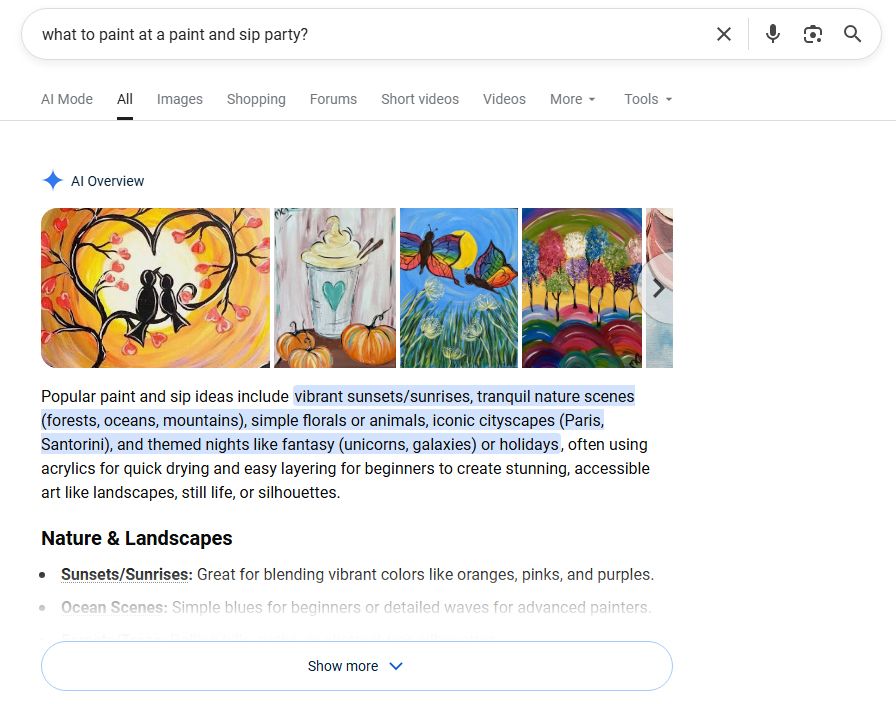896x704 pixels.
Task: Click the Sunsets/Sunrises underlined link
Action: tap(126, 575)
